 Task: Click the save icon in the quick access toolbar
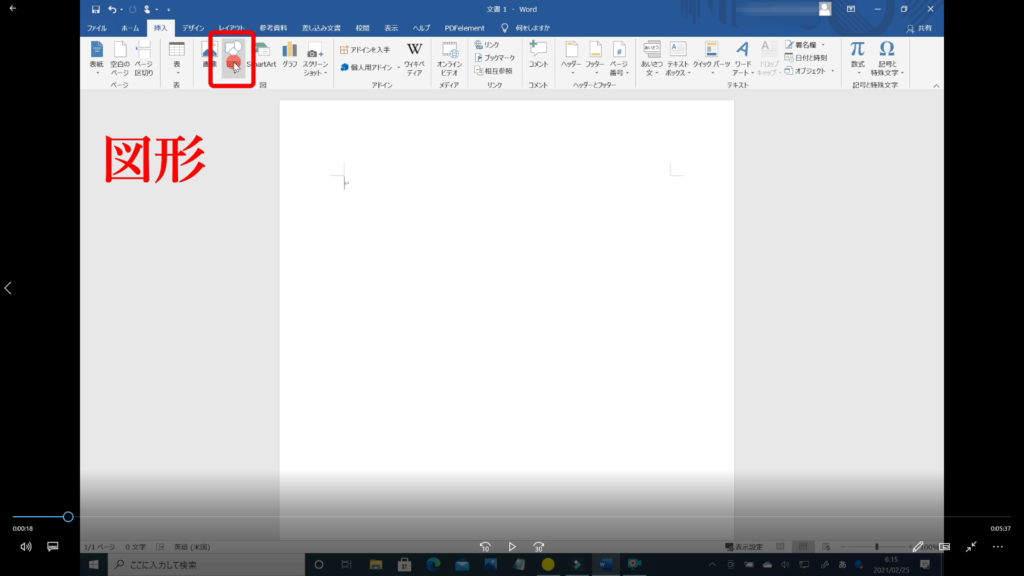tap(96, 9)
